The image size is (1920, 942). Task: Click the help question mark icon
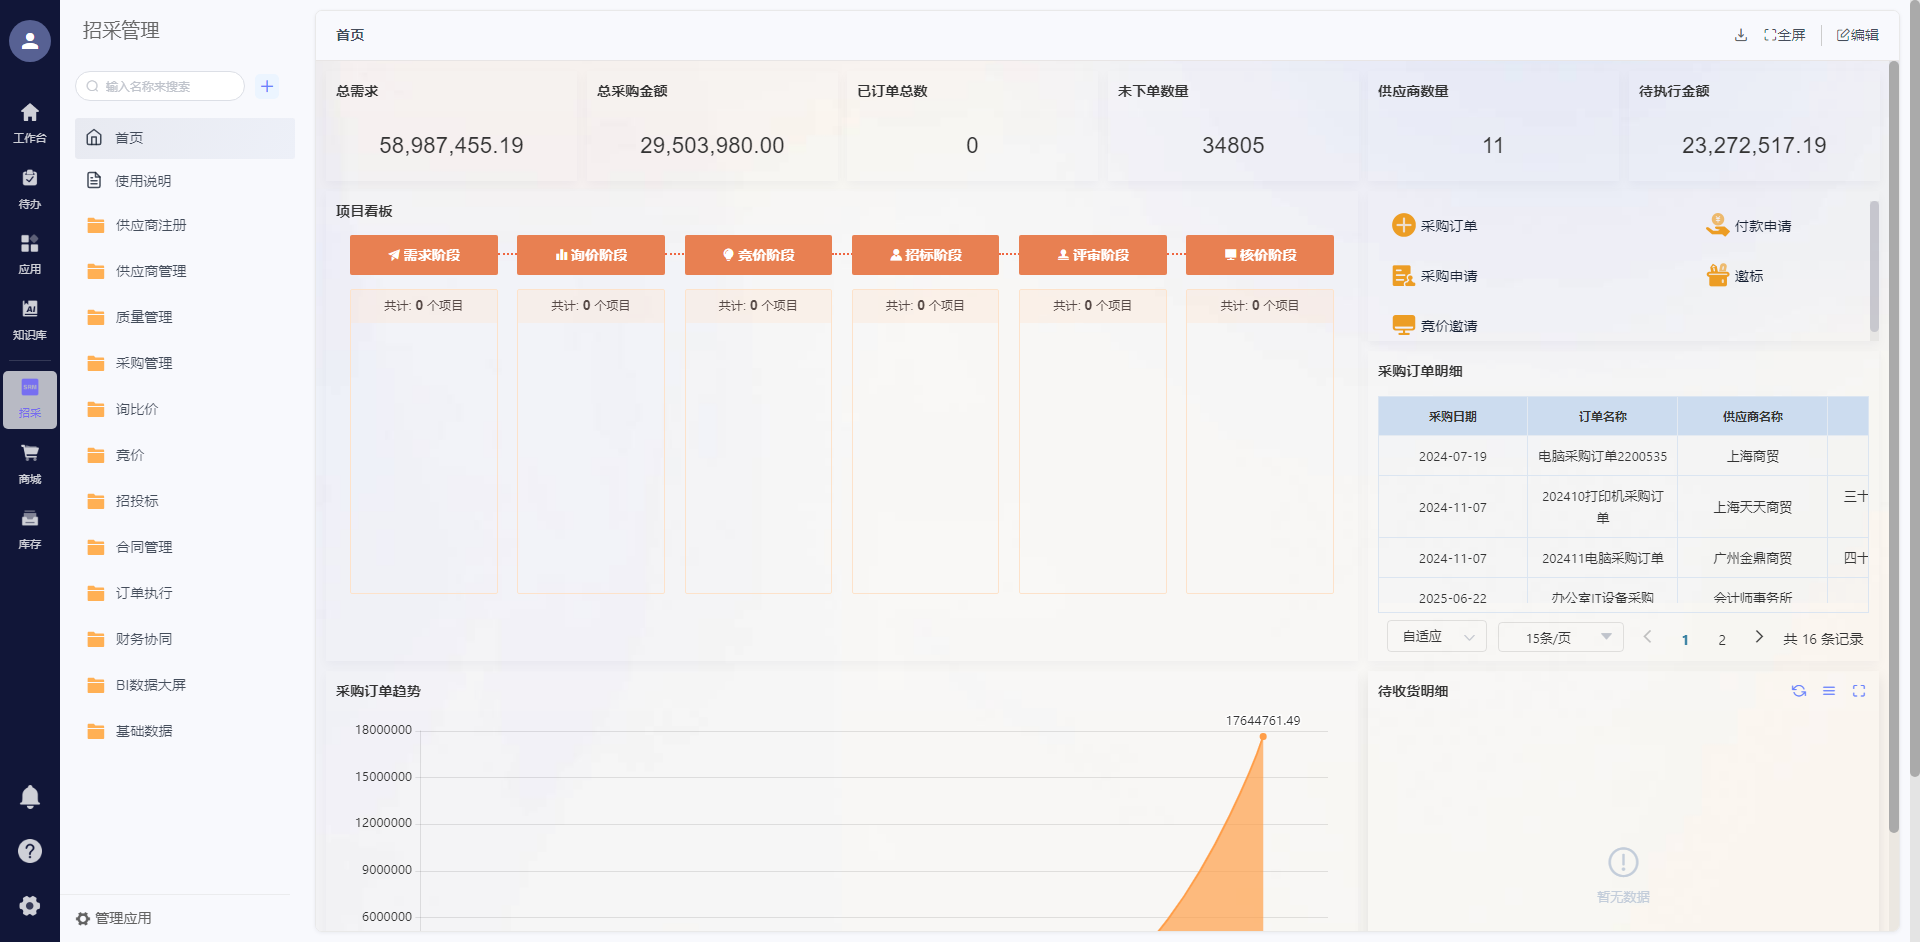coord(30,851)
